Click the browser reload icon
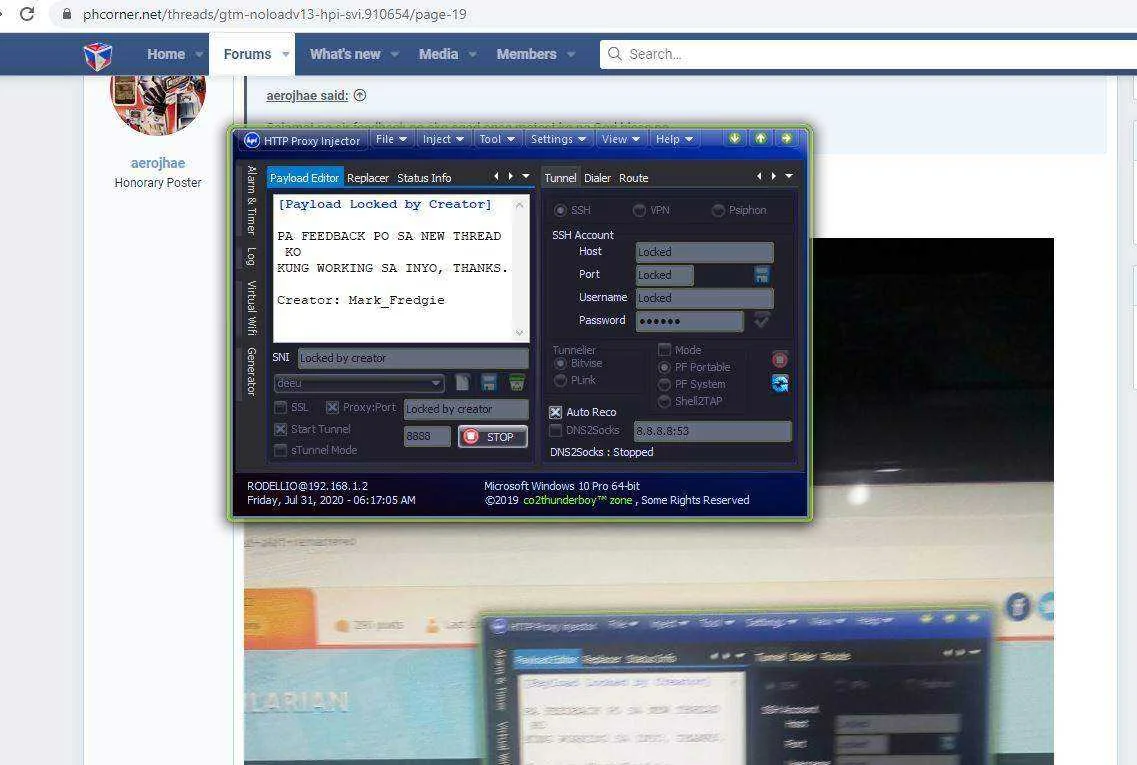This screenshot has height=765, width=1137. pos(27,14)
